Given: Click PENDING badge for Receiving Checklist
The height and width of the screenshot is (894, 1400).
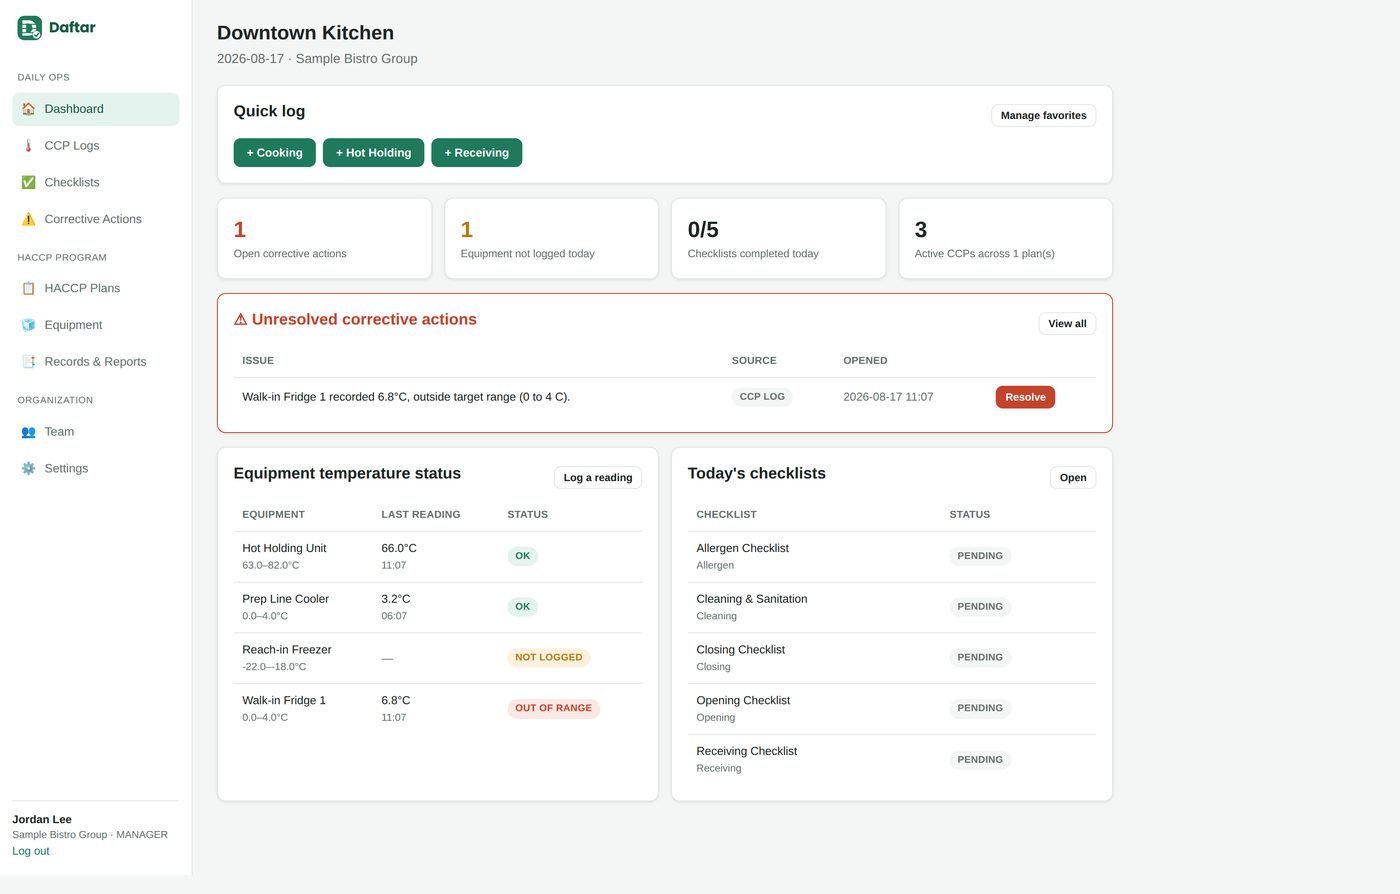Looking at the screenshot, I should pyautogui.click(x=980, y=760).
